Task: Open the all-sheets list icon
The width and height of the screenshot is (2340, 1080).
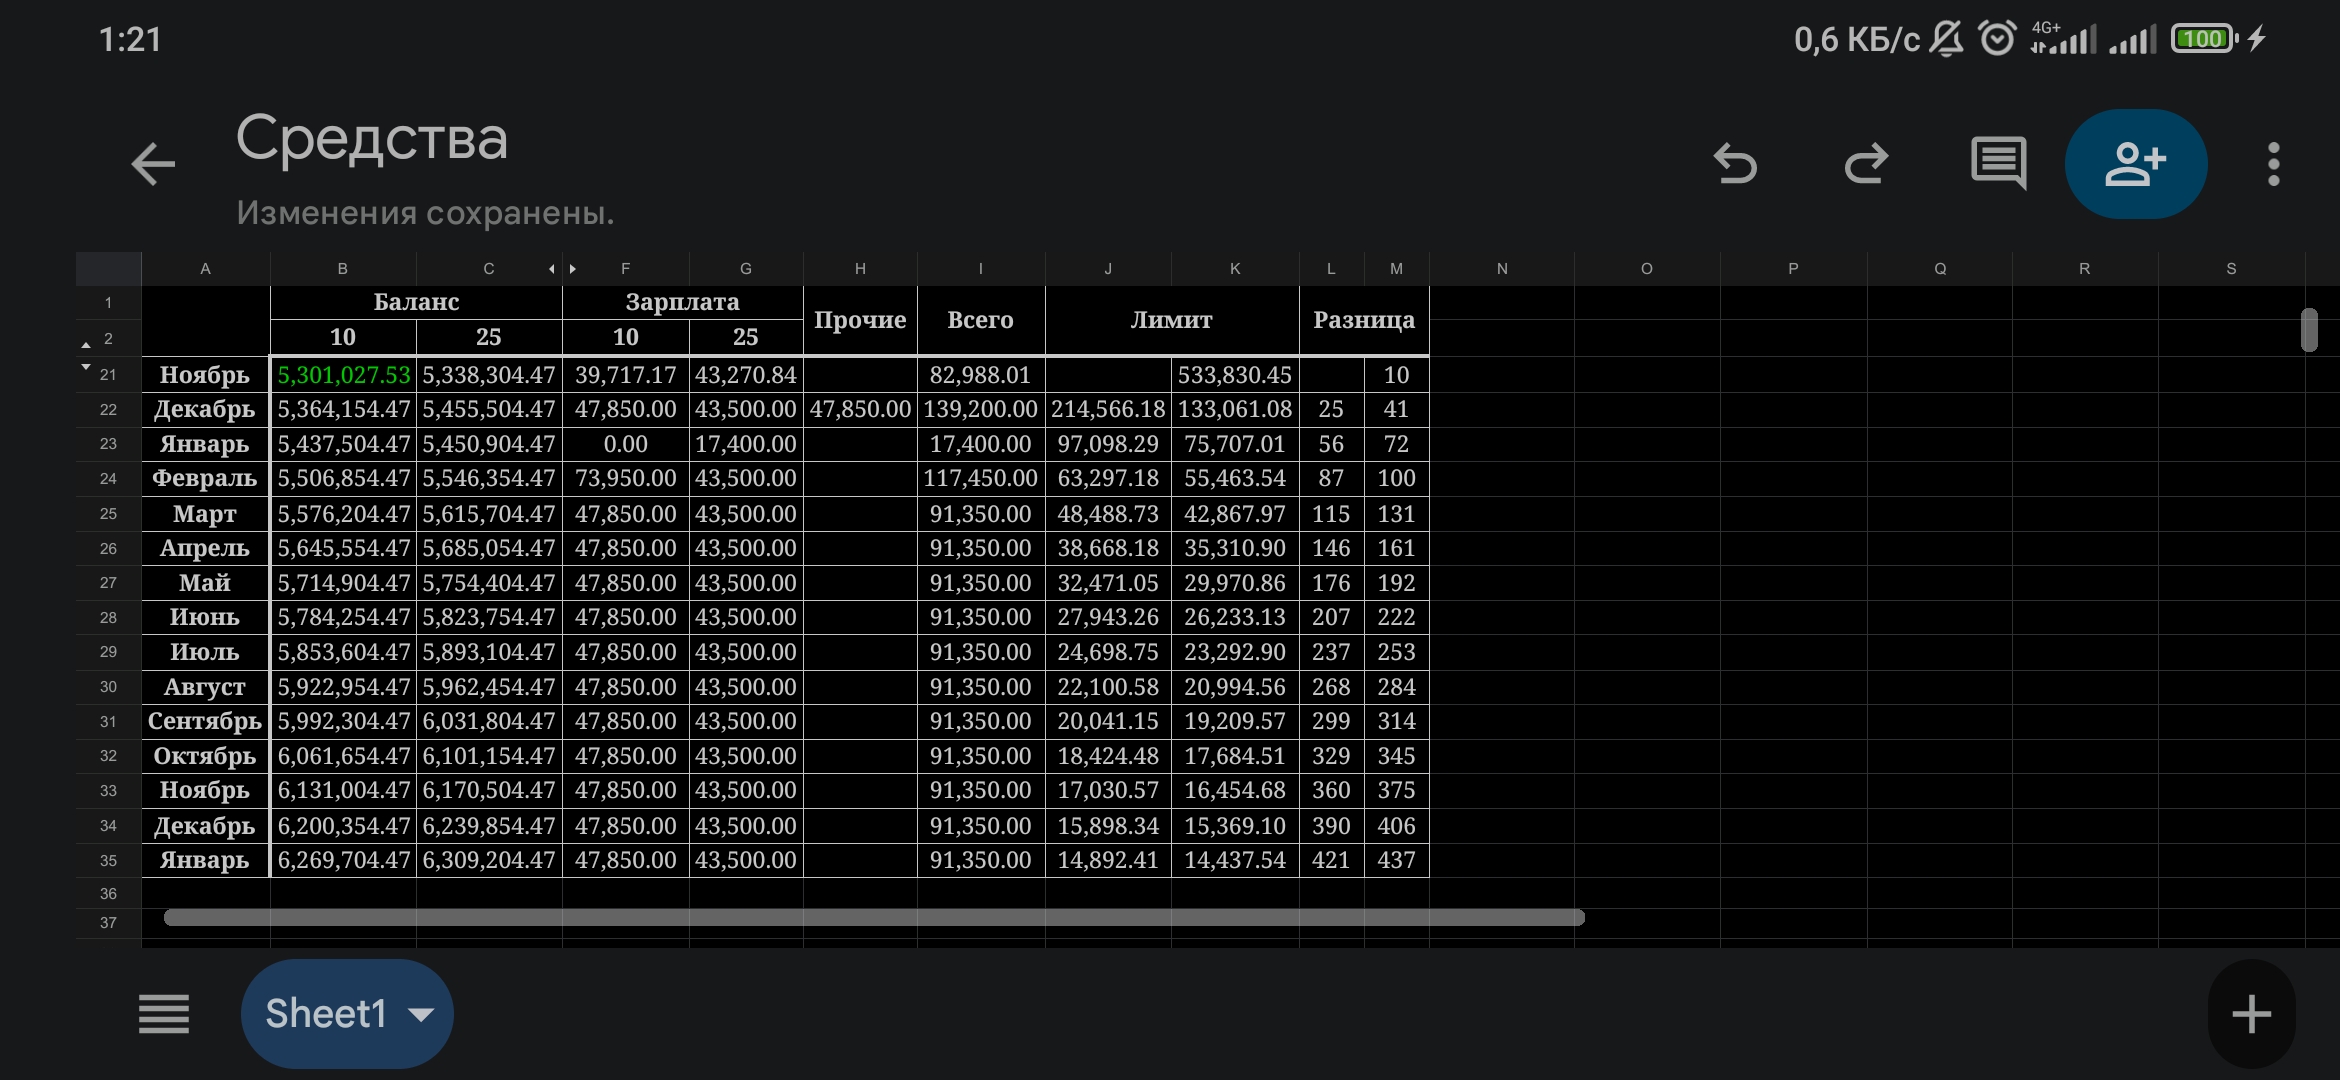Action: point(163,1014)
